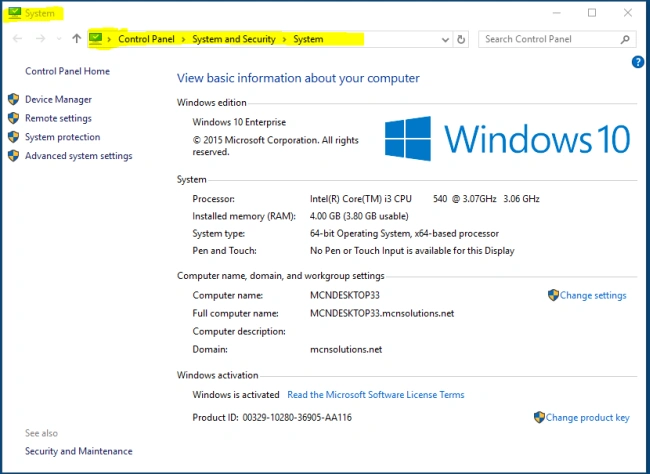The image size is (650, 474).
Task: Click Change product key
Action: [x=587, y=418]
